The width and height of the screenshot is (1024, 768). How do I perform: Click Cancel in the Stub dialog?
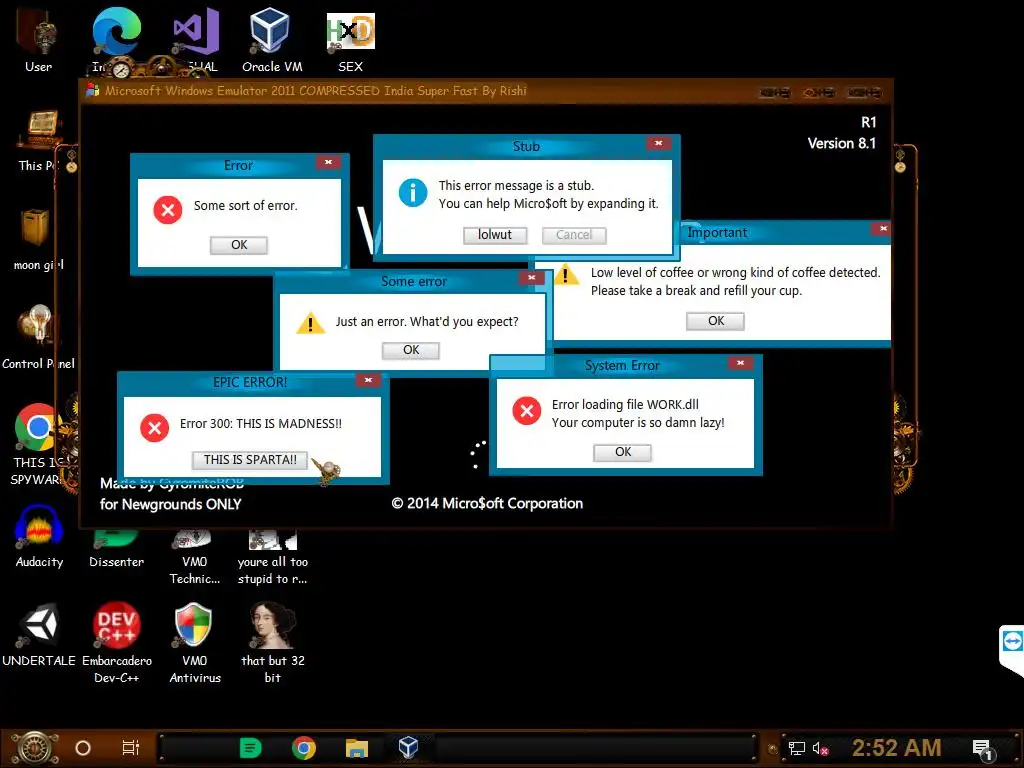click(574, 235)
